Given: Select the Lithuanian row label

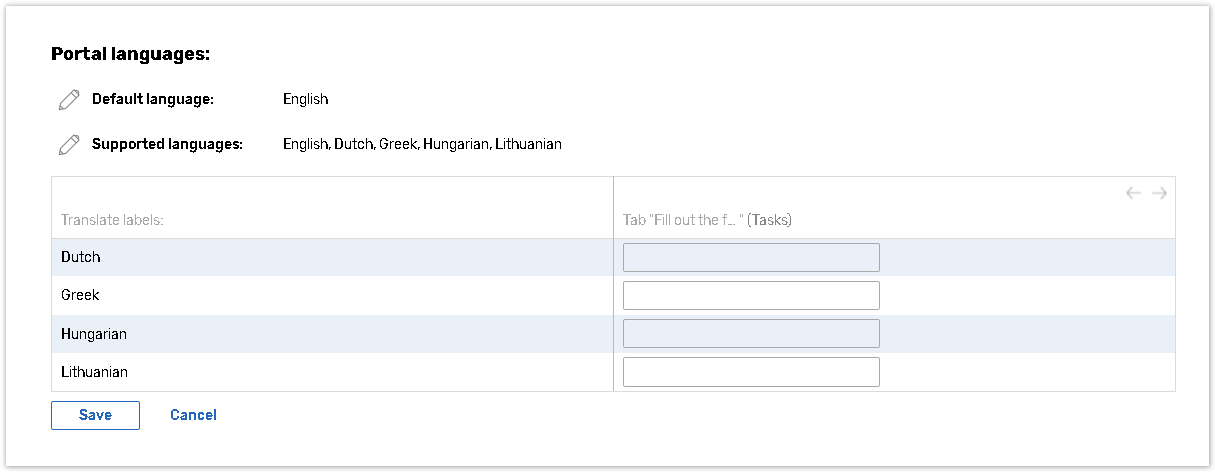Looking at the screenshot, I should tap(94, 372).
